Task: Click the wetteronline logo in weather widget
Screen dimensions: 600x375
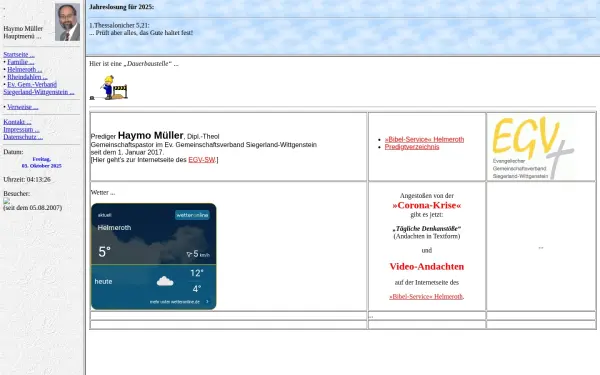Action: coord(192,215)
